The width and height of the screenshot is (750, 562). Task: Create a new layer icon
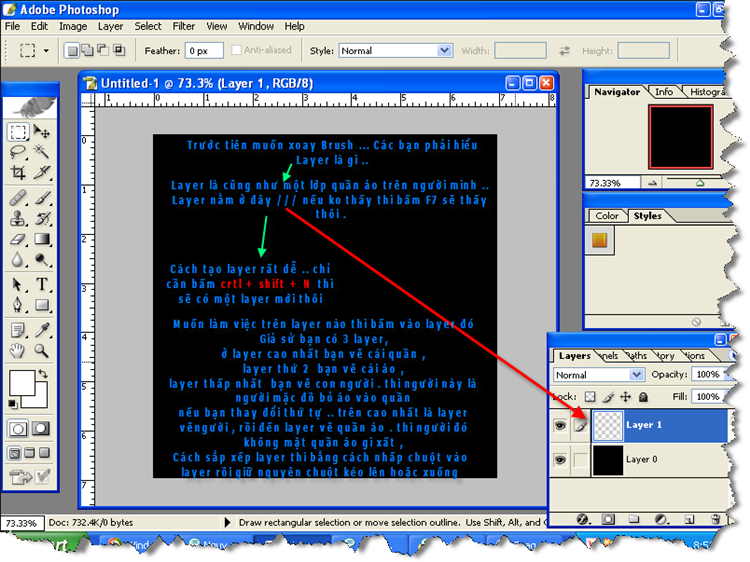[689, 519]
